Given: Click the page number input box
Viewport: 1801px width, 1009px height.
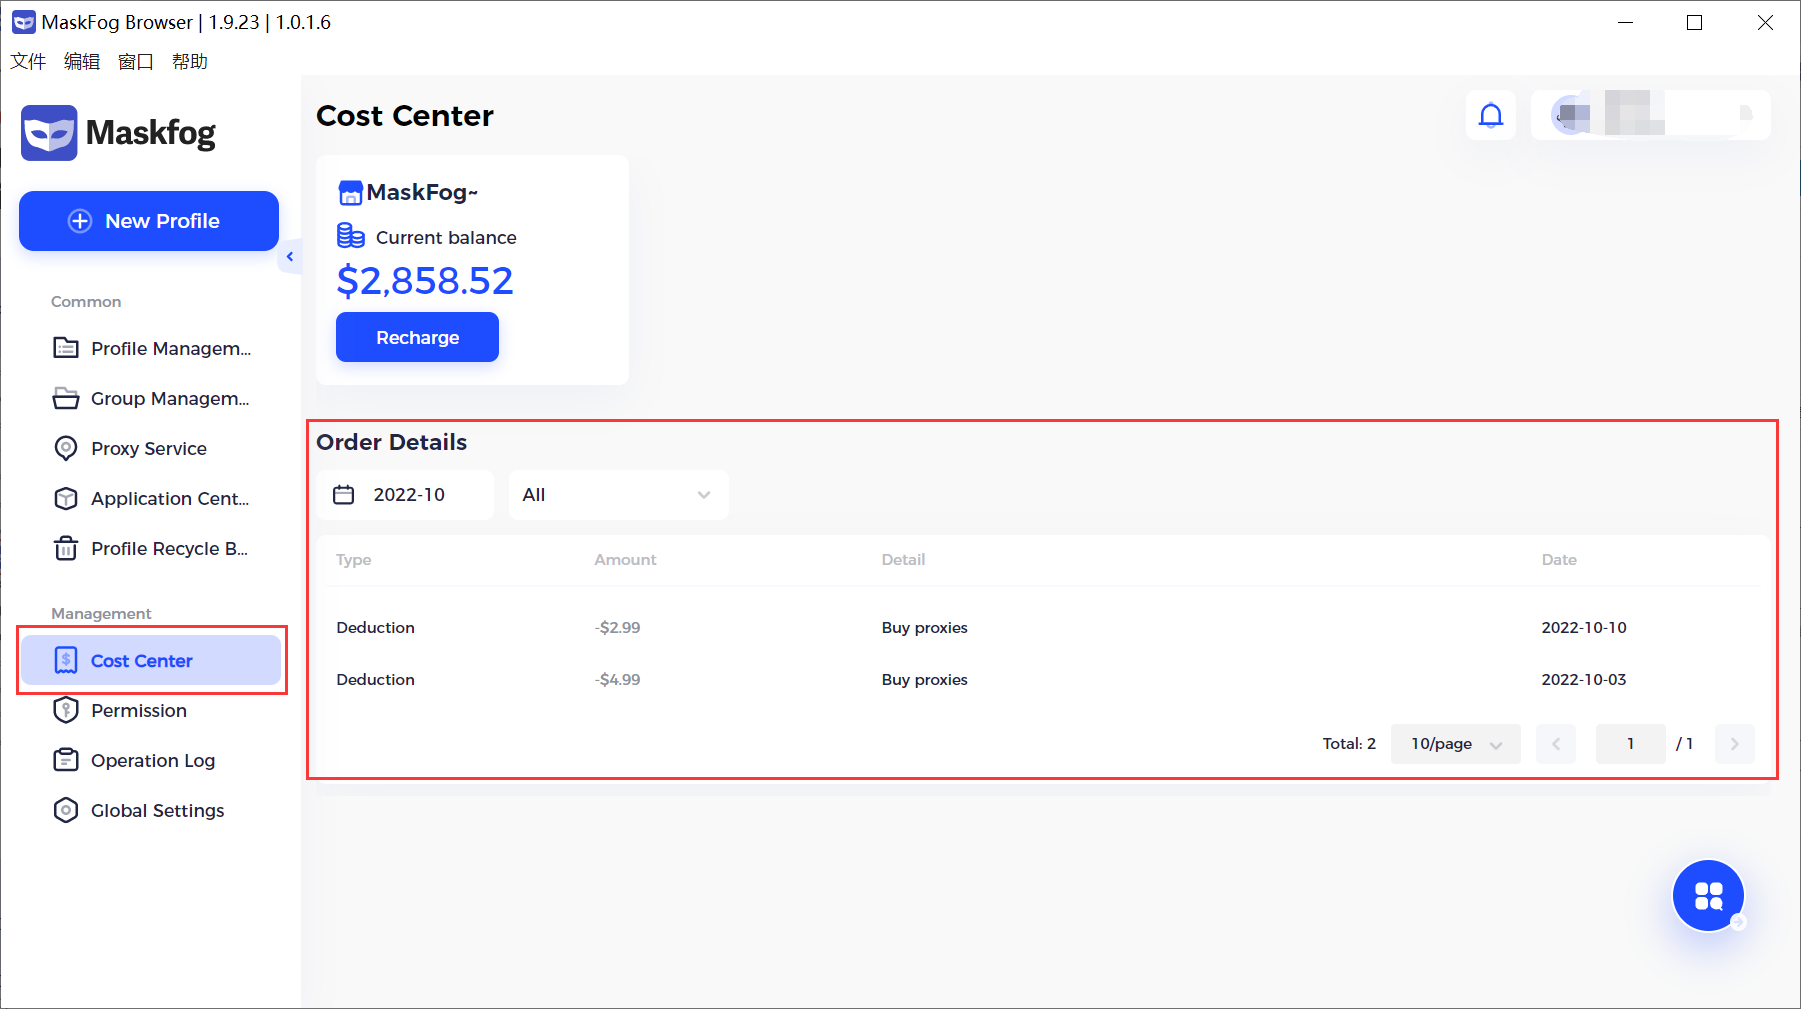Looking at the screenshot, I should coord(1631,744).
